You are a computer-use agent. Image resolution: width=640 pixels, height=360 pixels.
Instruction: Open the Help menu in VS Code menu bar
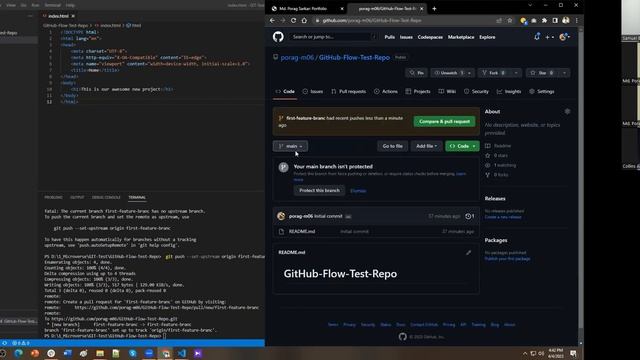70,5
